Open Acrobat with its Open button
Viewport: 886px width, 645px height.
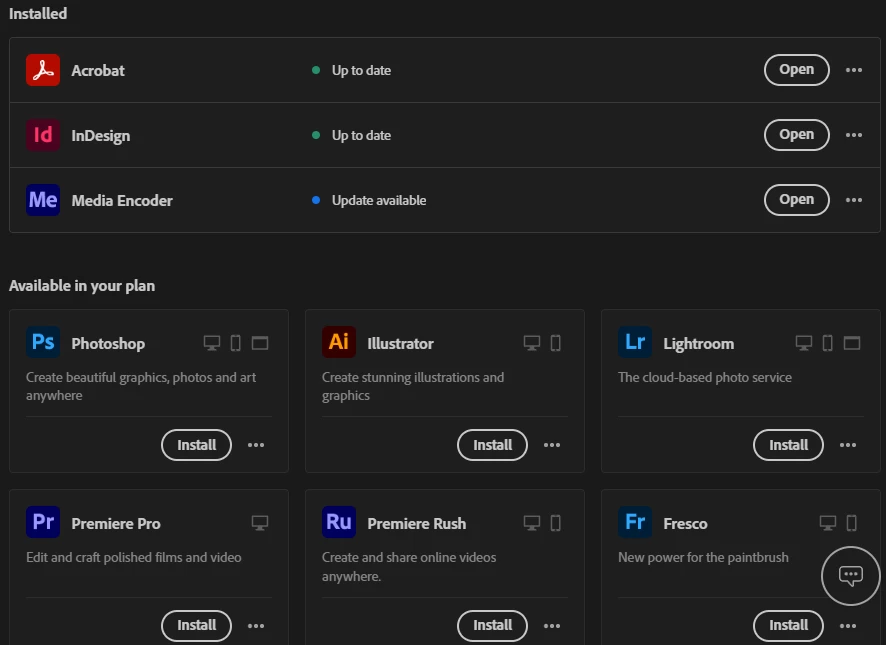pos(797,70)
